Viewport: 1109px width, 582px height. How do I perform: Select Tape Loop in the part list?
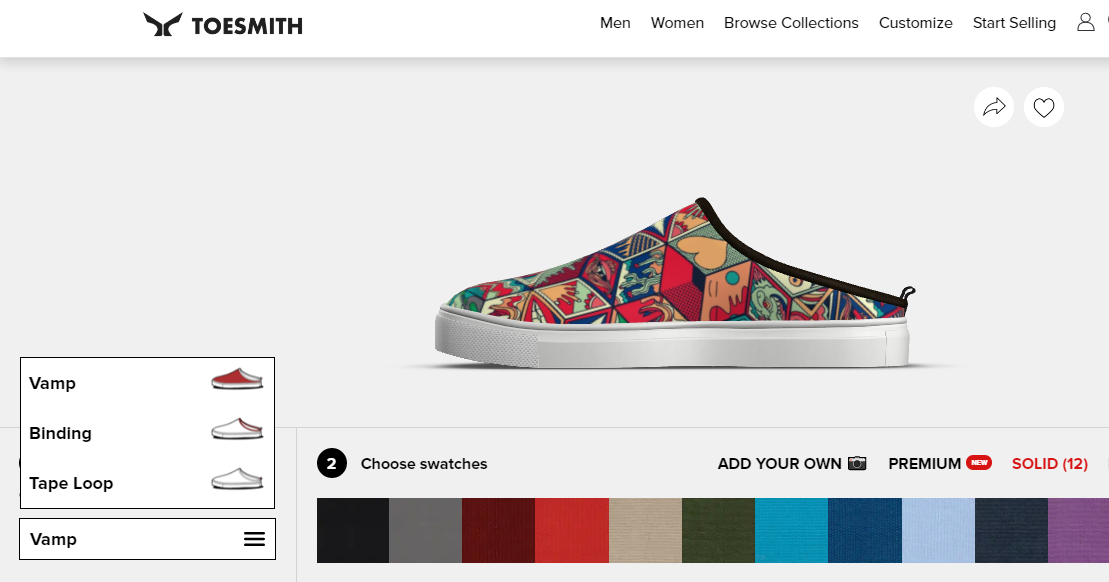[71, 483]
